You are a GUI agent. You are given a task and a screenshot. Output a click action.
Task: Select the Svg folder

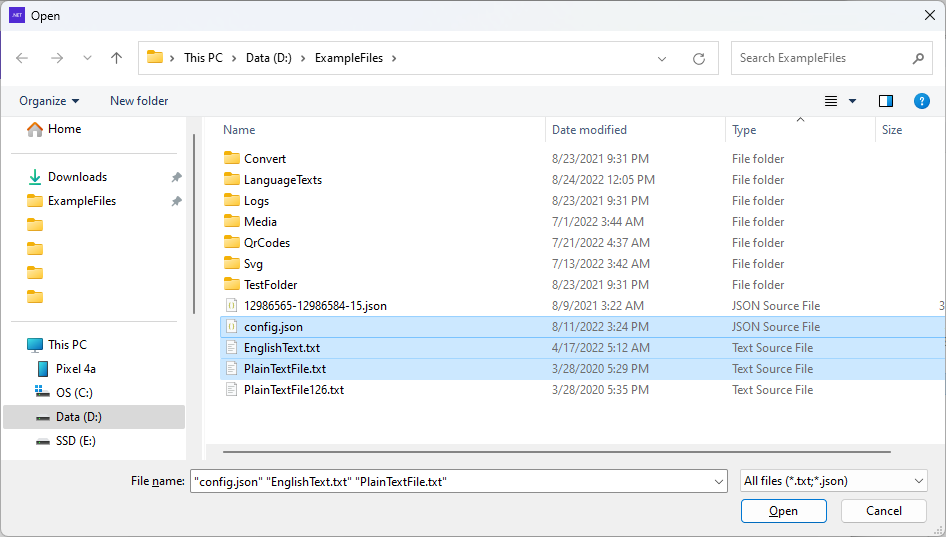253,264
